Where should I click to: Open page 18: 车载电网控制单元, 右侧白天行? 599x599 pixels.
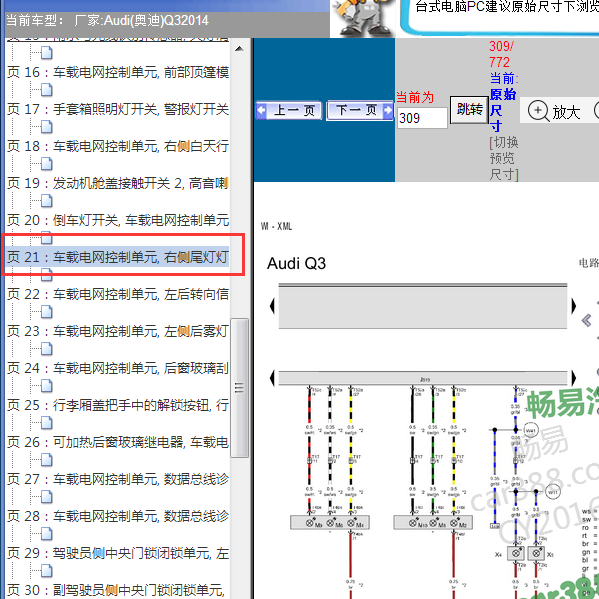point(118,146)
